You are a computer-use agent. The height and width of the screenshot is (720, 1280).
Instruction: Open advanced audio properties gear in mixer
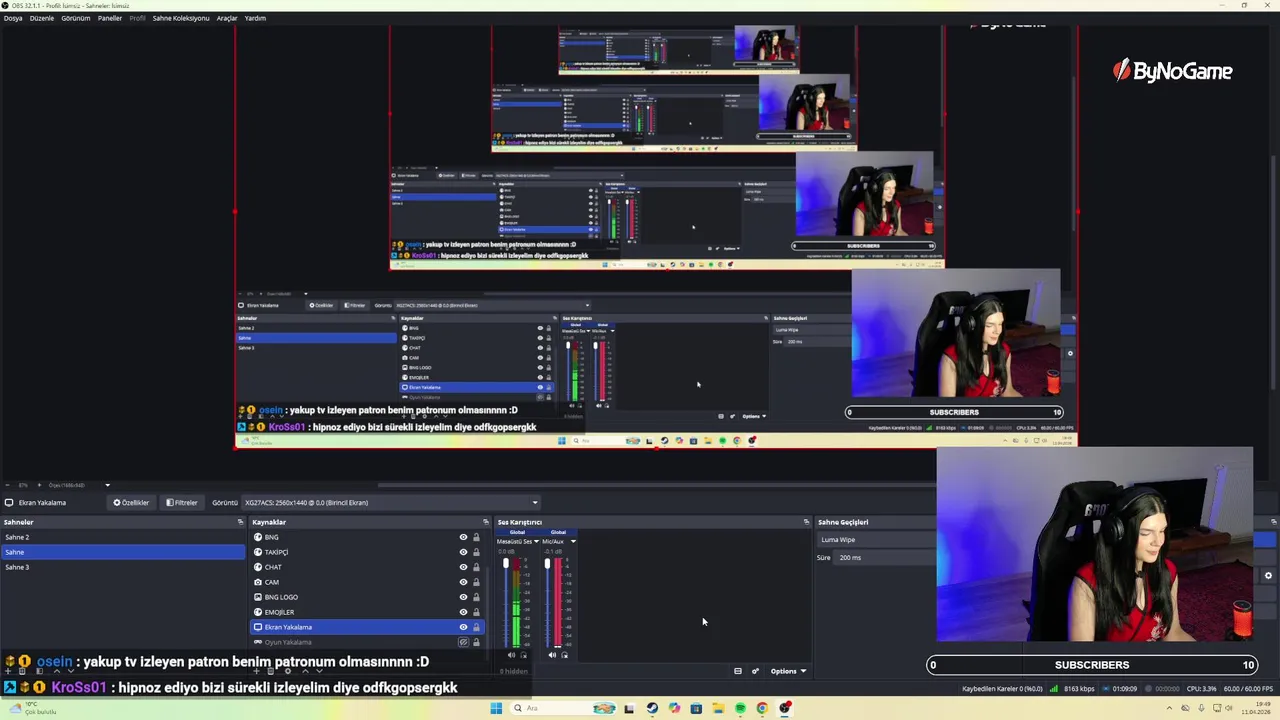click(x=756, y=671)
